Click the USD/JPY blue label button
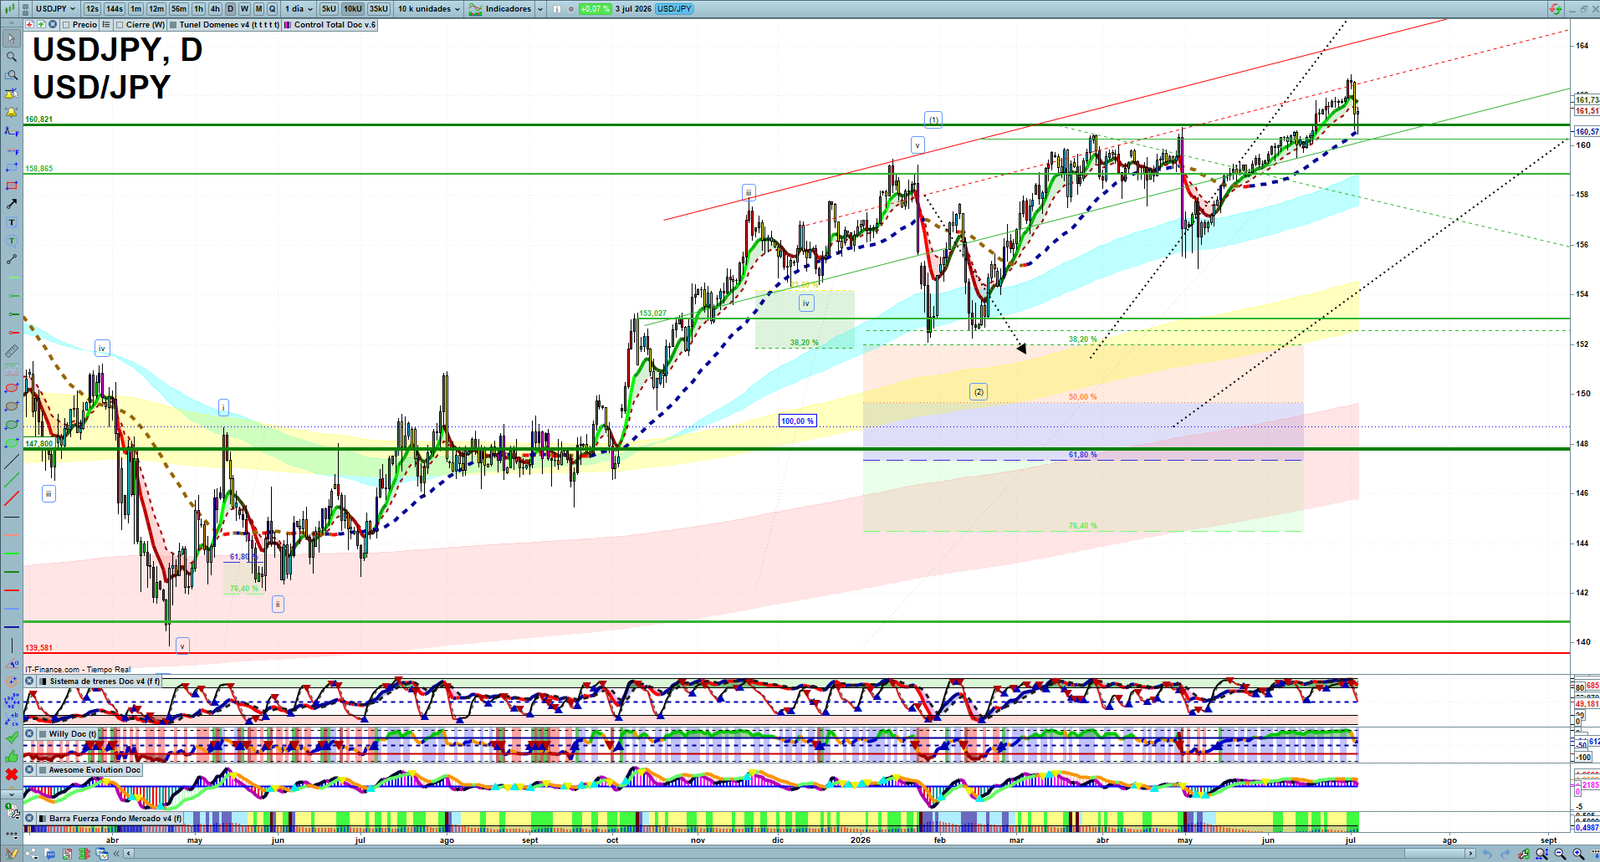This screenshot has width=1600, height=862. tap(674, 9)
